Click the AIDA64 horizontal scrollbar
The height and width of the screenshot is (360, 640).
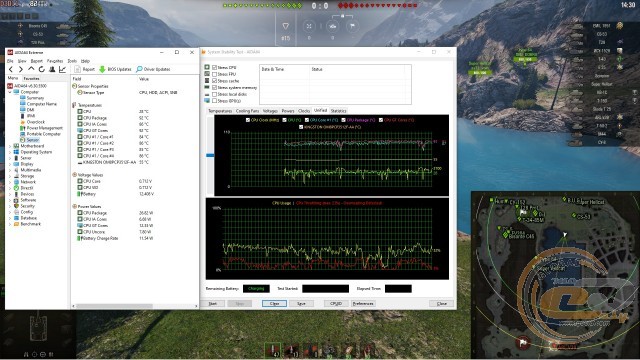114,306
